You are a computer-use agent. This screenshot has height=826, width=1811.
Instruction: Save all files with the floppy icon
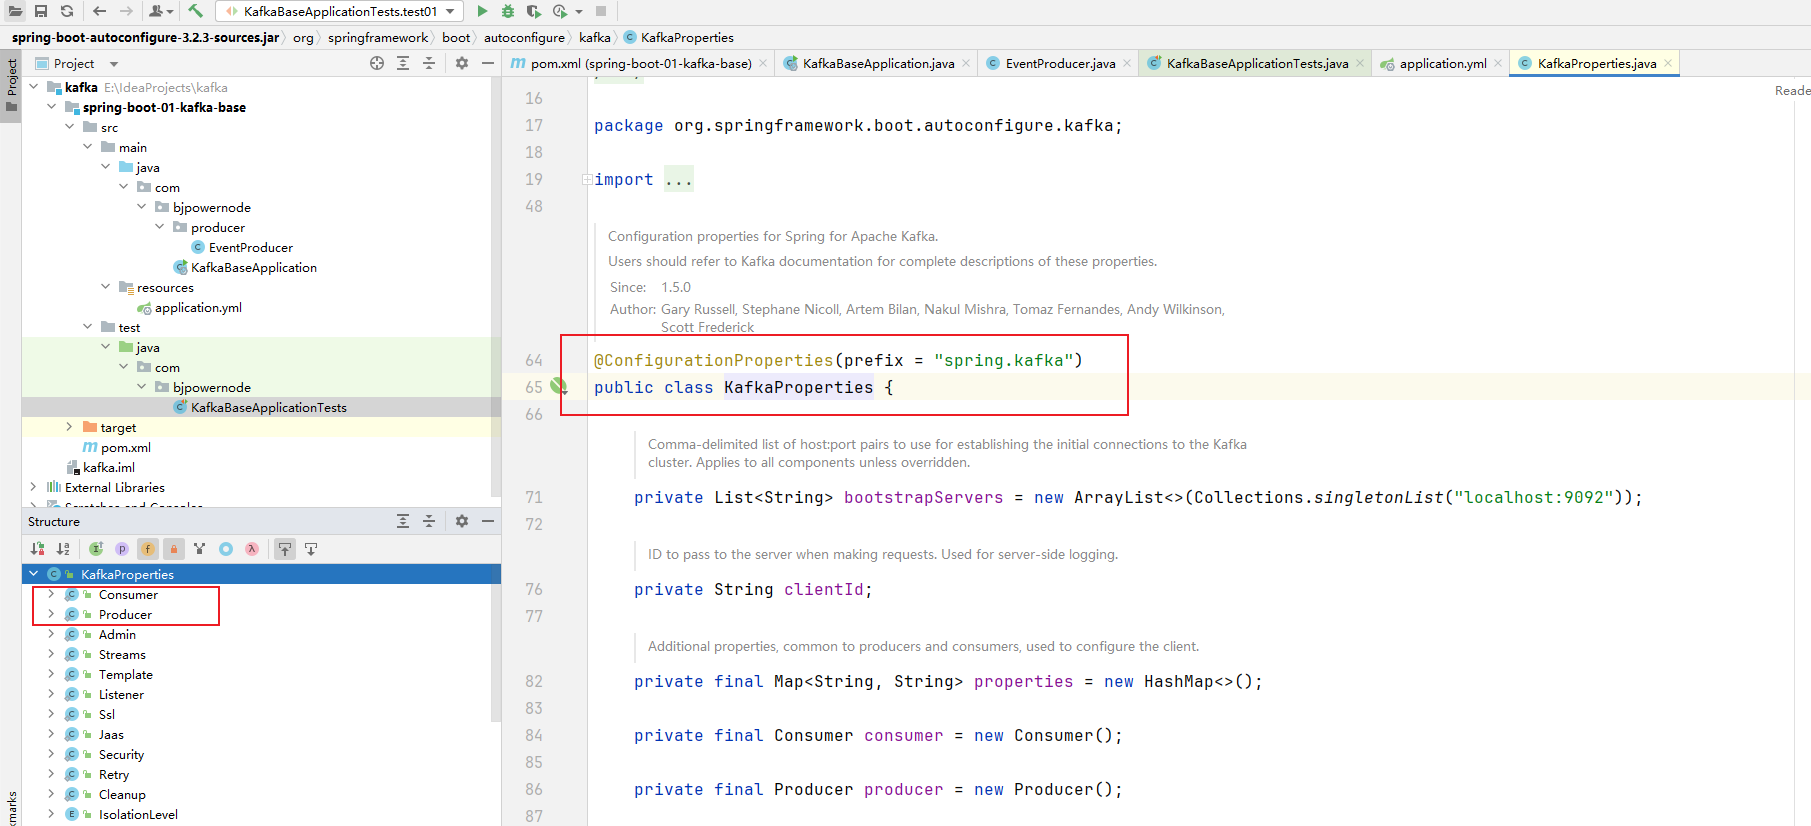click(x=41, y=11)
